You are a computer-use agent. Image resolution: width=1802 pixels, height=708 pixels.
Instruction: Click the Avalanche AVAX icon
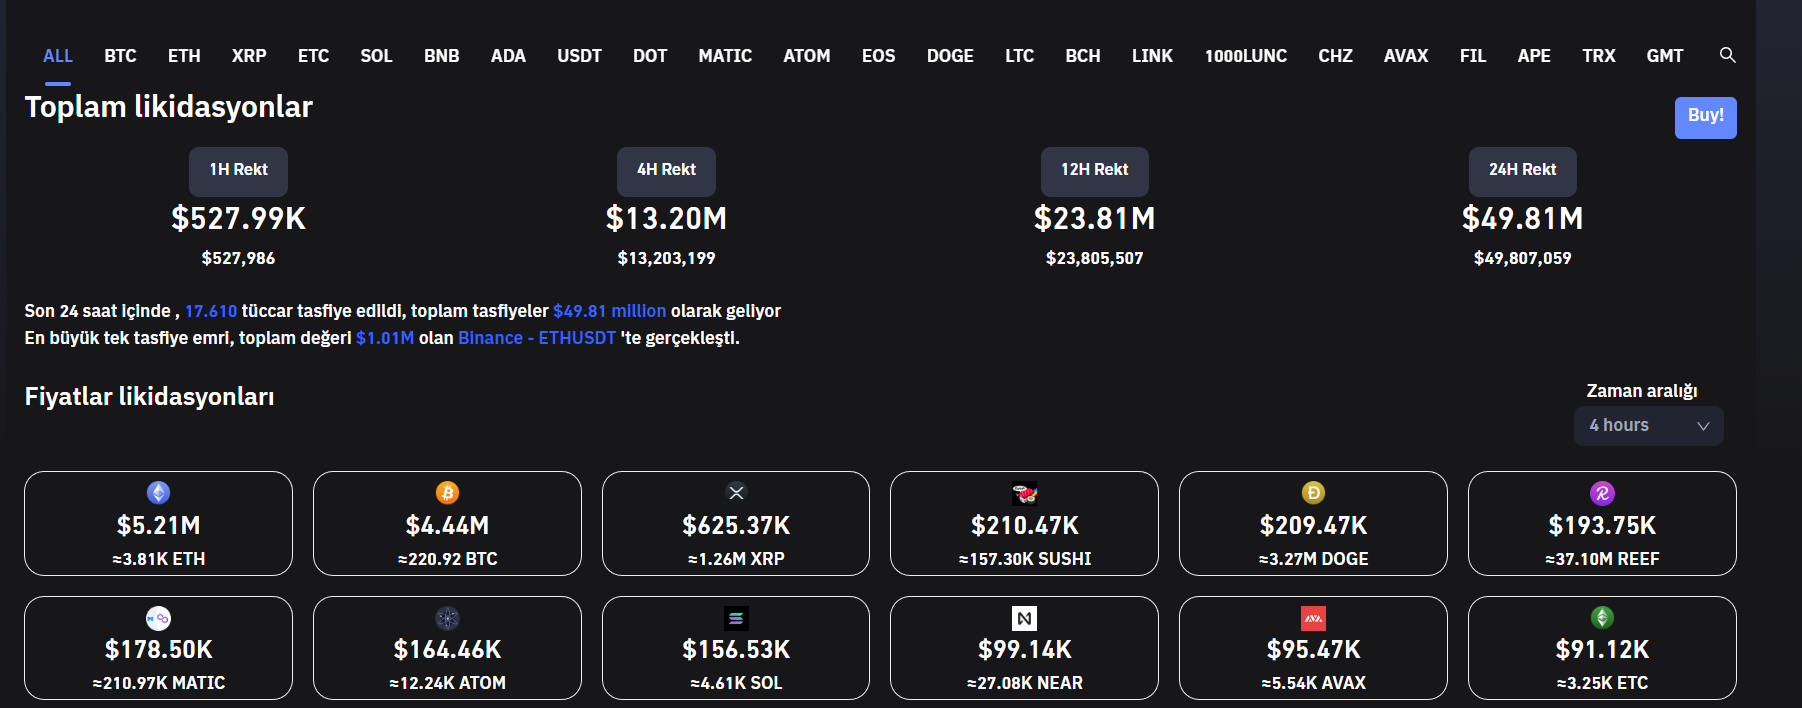pos(1313,618)
